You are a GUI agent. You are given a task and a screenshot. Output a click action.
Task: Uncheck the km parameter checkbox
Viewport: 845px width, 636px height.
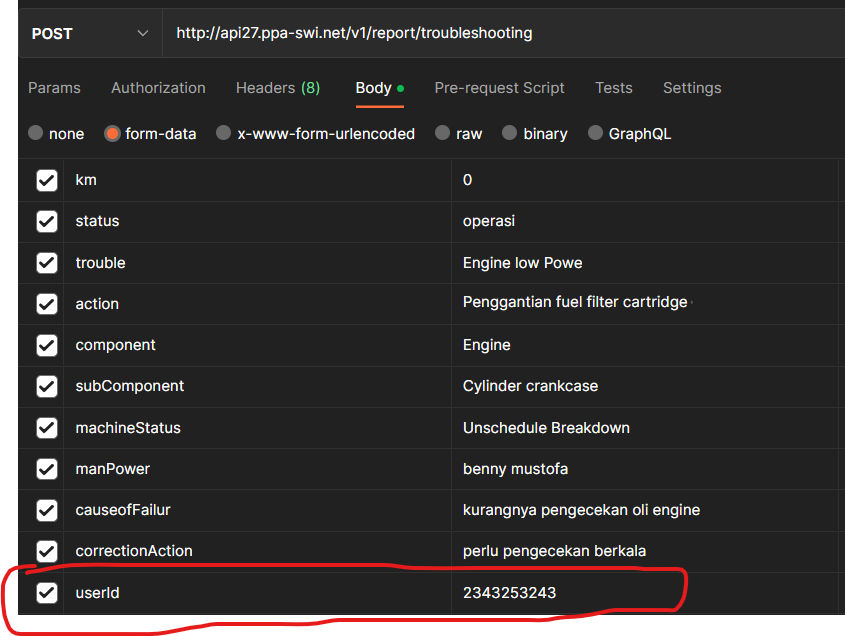[47, 180]
